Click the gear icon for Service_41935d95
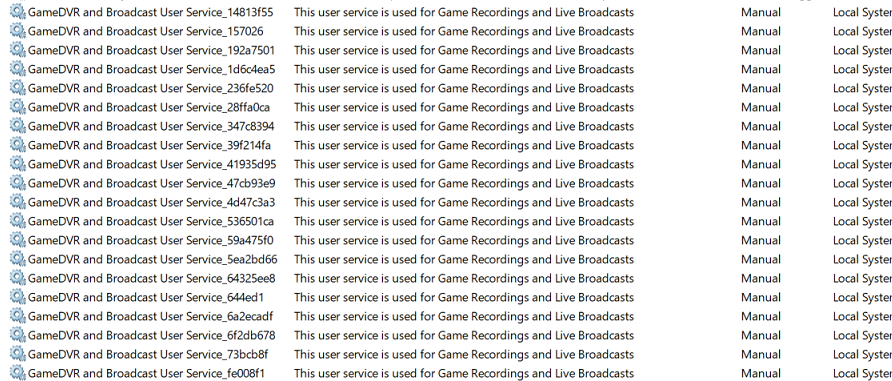 pyautogui.click(x=18, y=164)
